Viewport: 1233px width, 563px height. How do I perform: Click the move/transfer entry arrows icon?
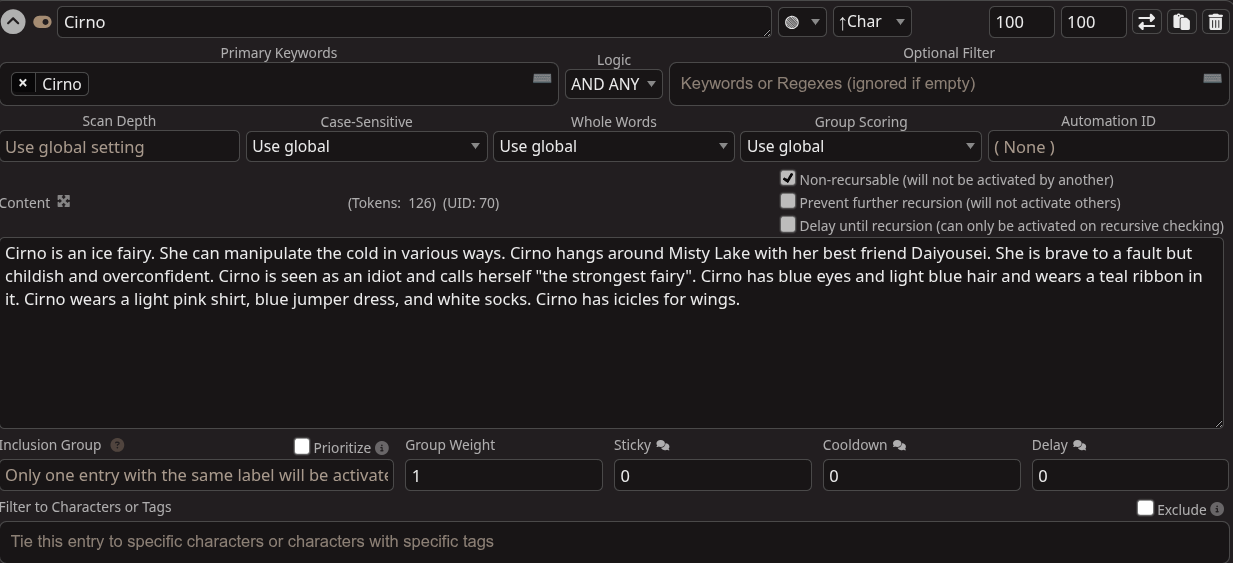pyautogui.click(x=1146, y=22)
